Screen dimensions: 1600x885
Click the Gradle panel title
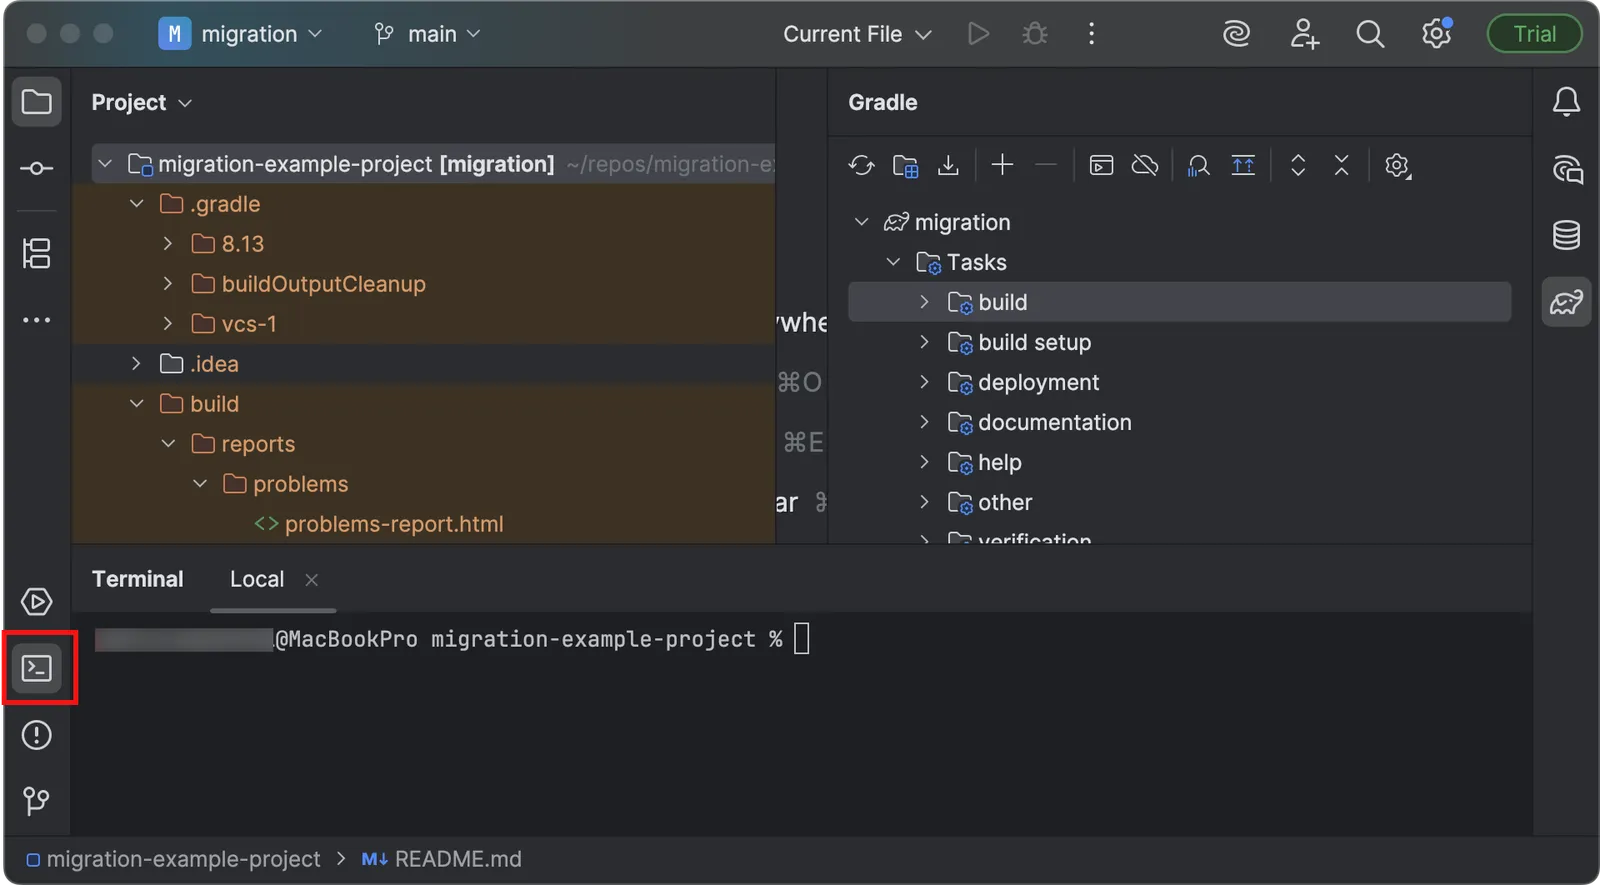click(x=883, y=102)
